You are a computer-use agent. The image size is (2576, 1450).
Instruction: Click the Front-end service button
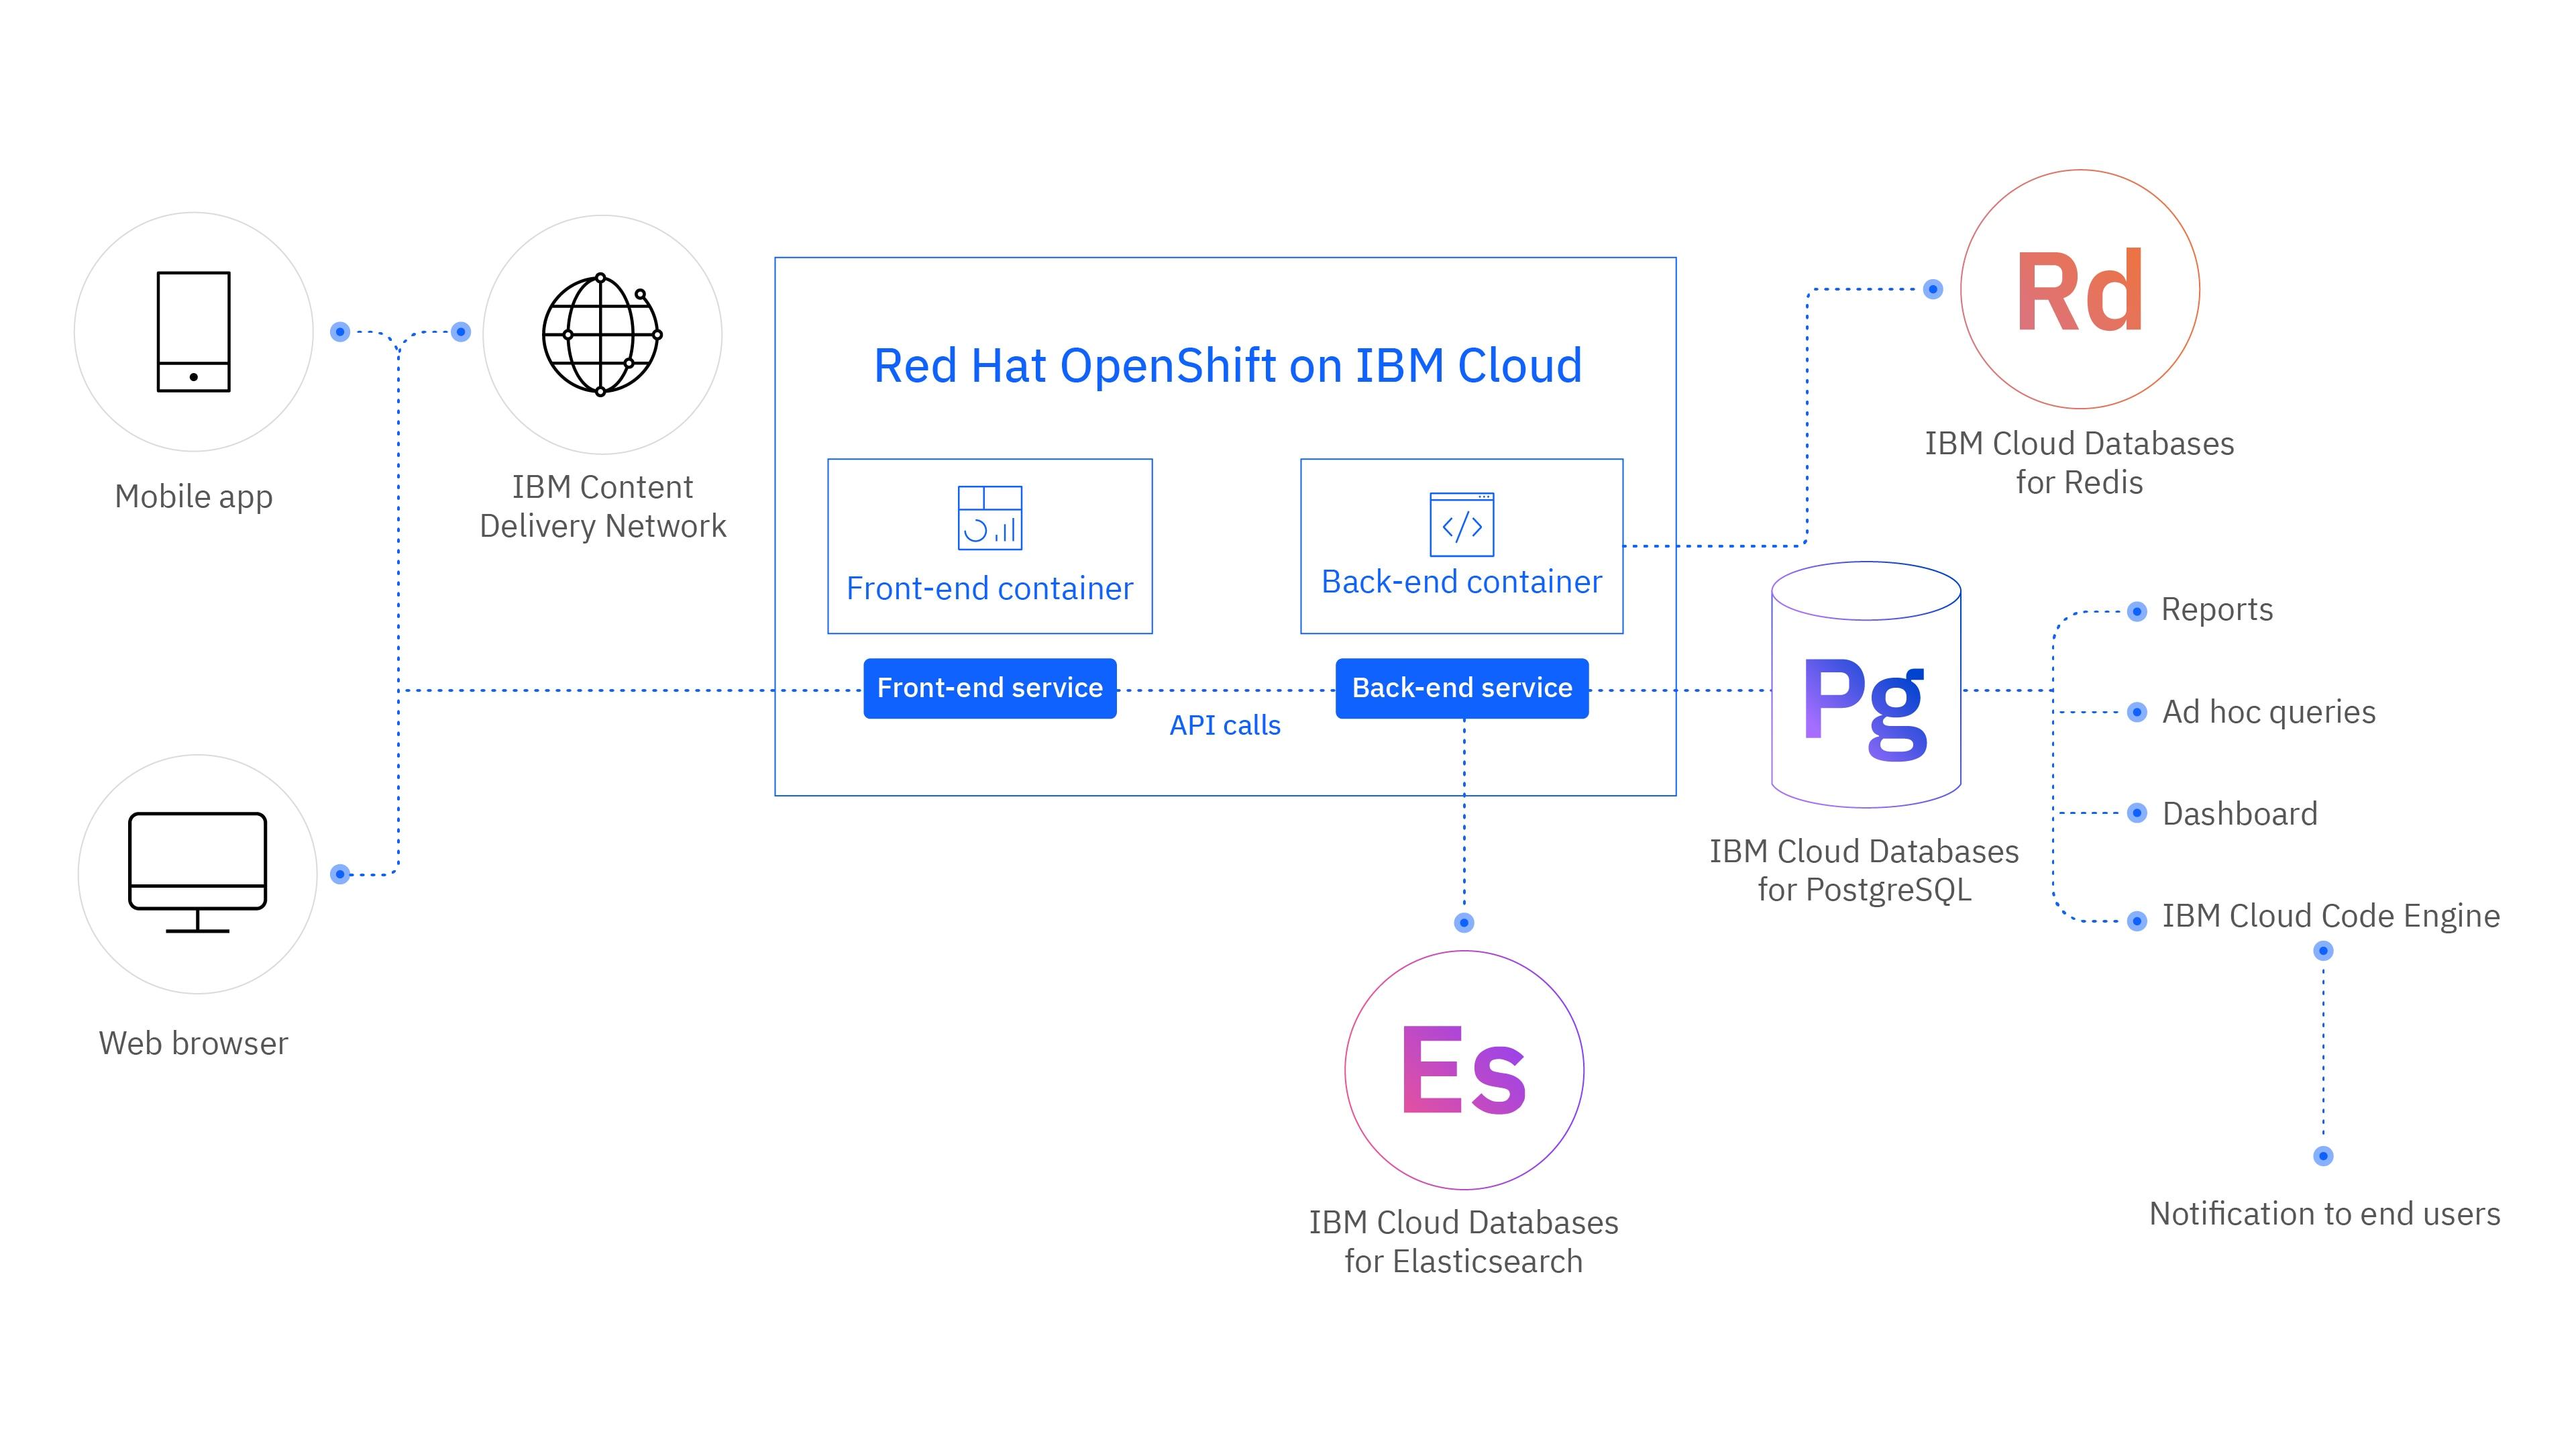coord(990,688)
